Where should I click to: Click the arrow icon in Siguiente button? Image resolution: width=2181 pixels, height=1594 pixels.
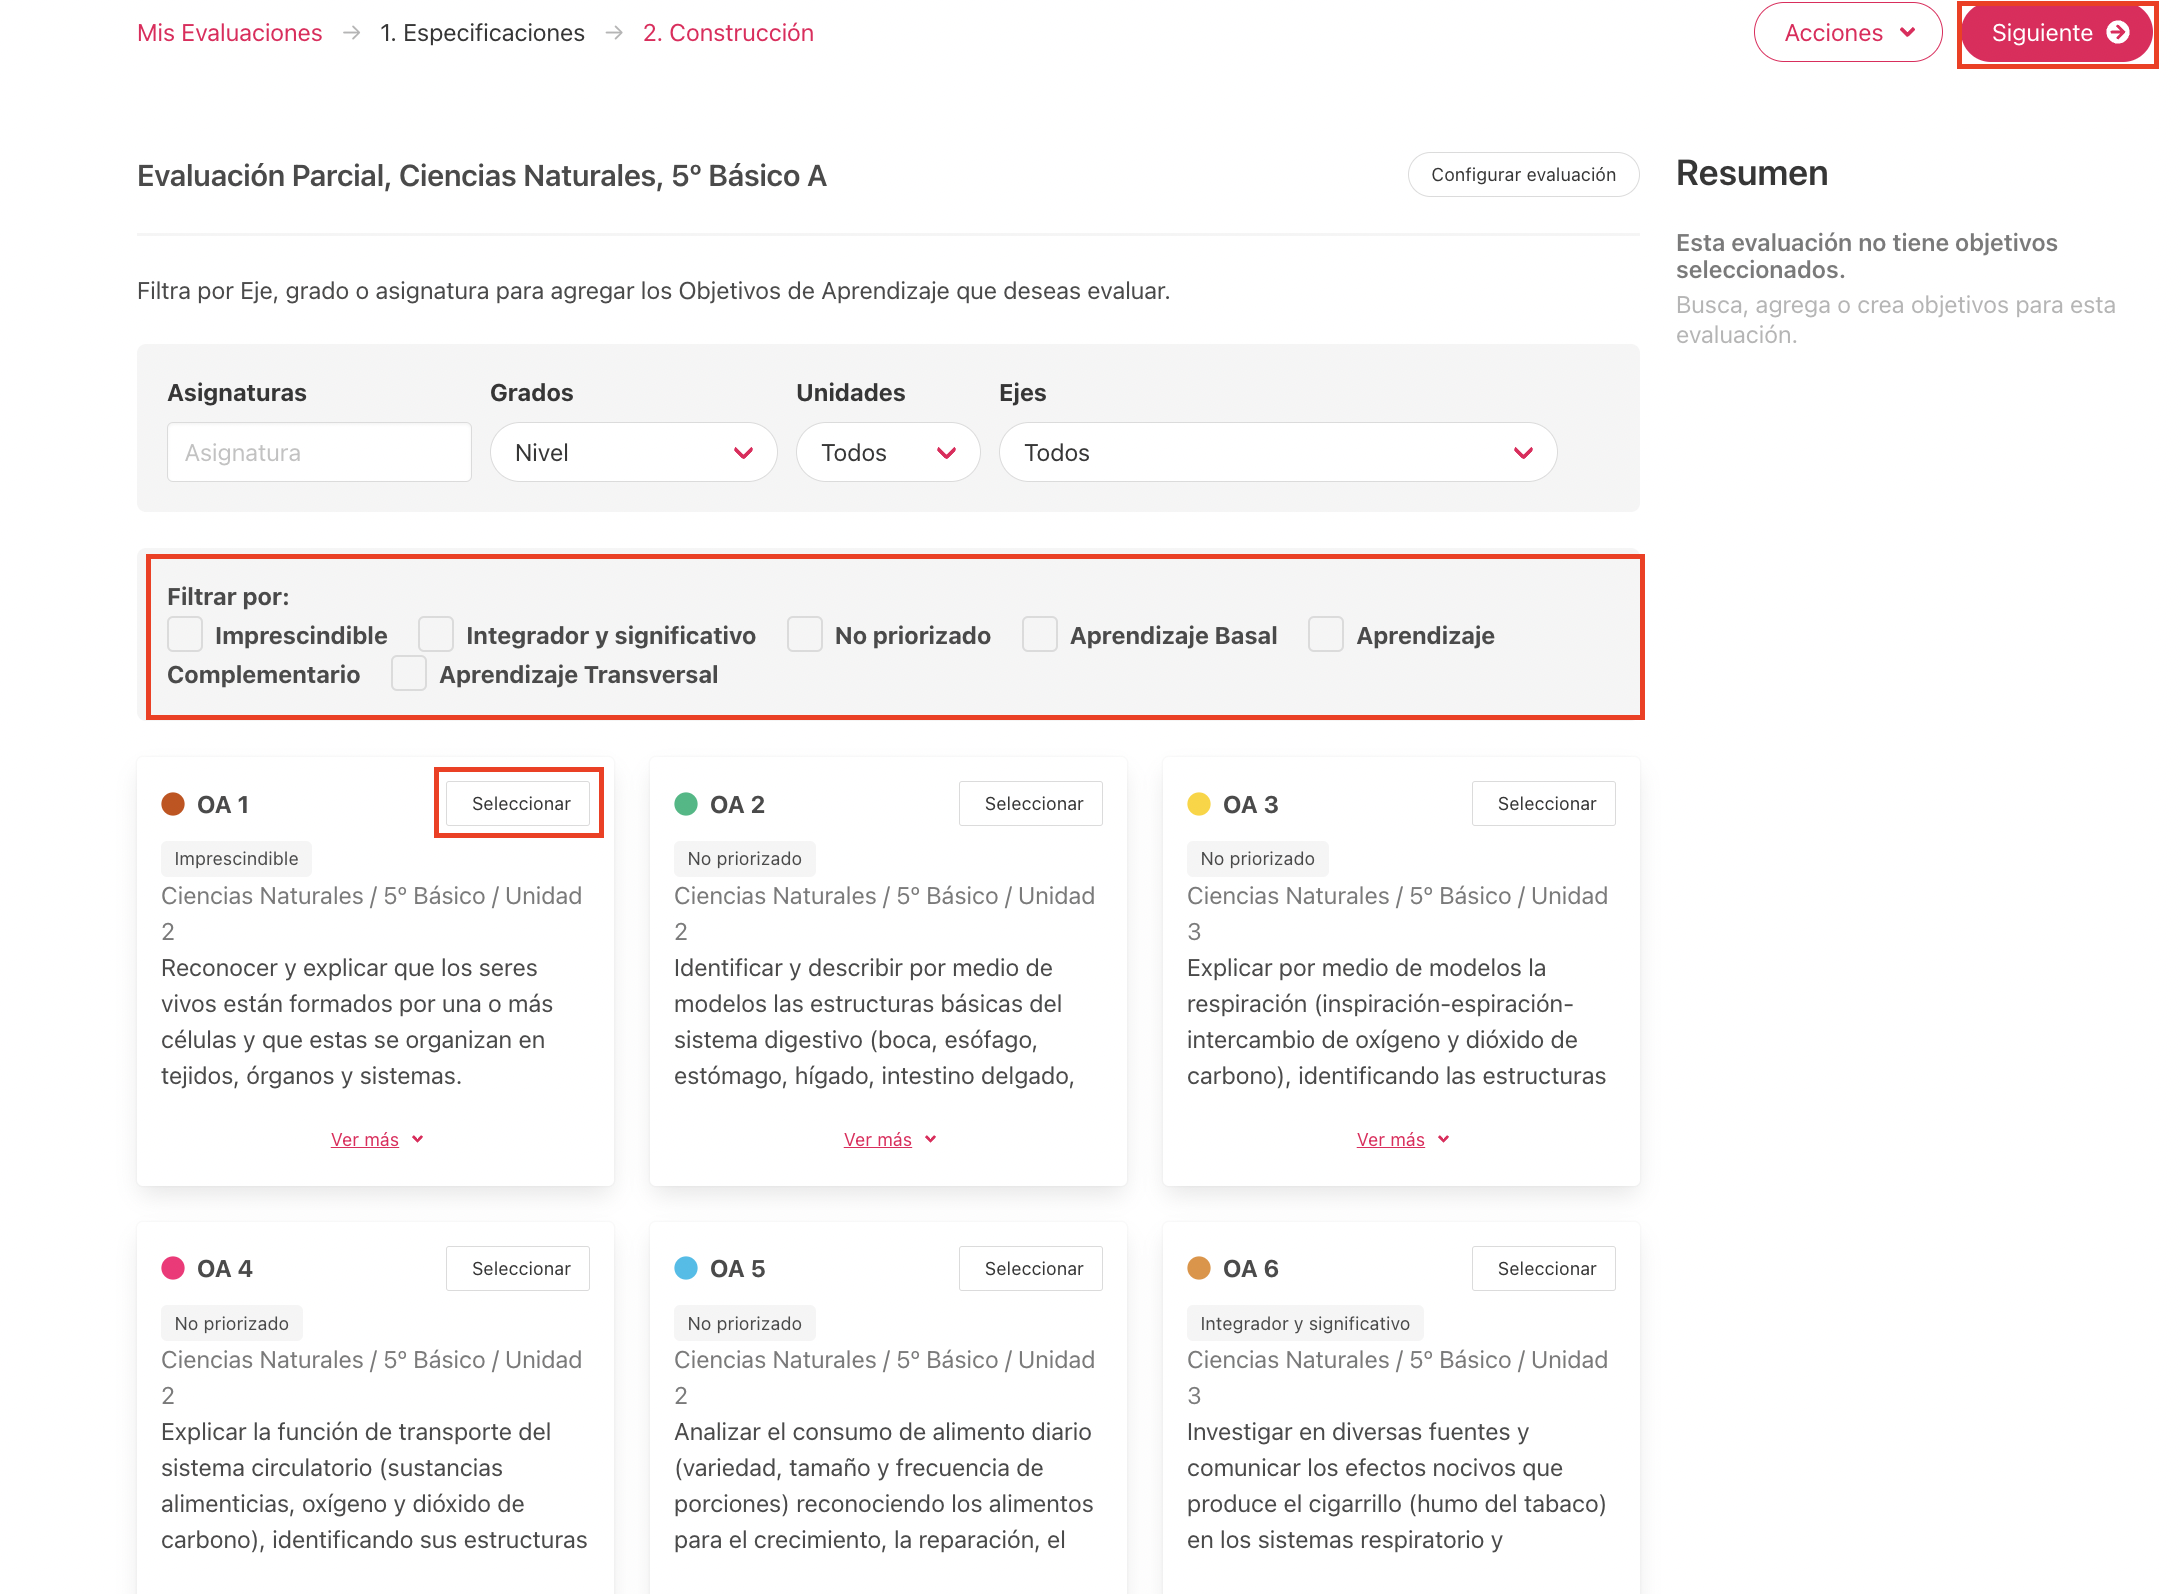(2118, 33)
